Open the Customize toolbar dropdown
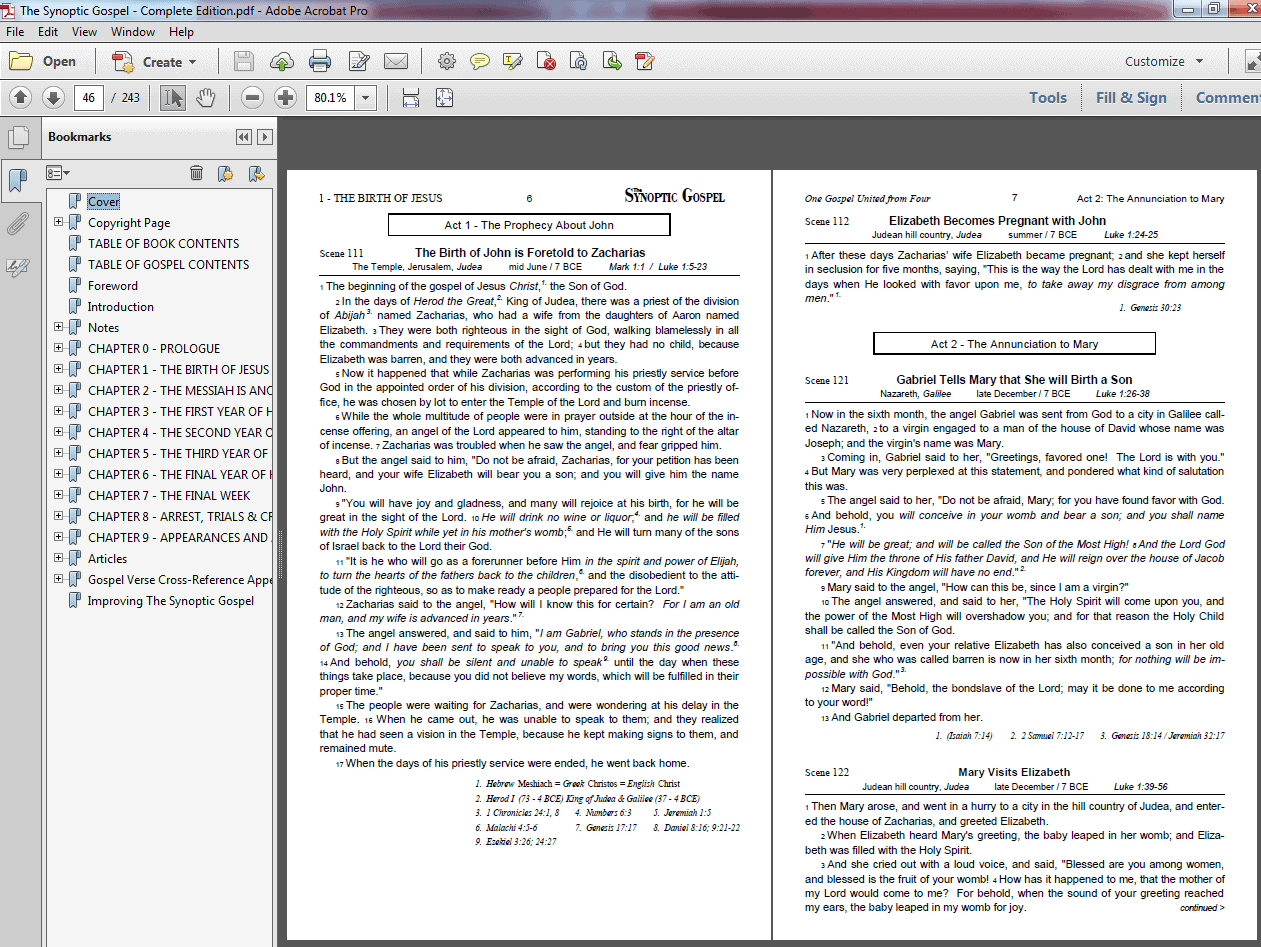This screenshot has height=947, width=1261. point(1164,61)
